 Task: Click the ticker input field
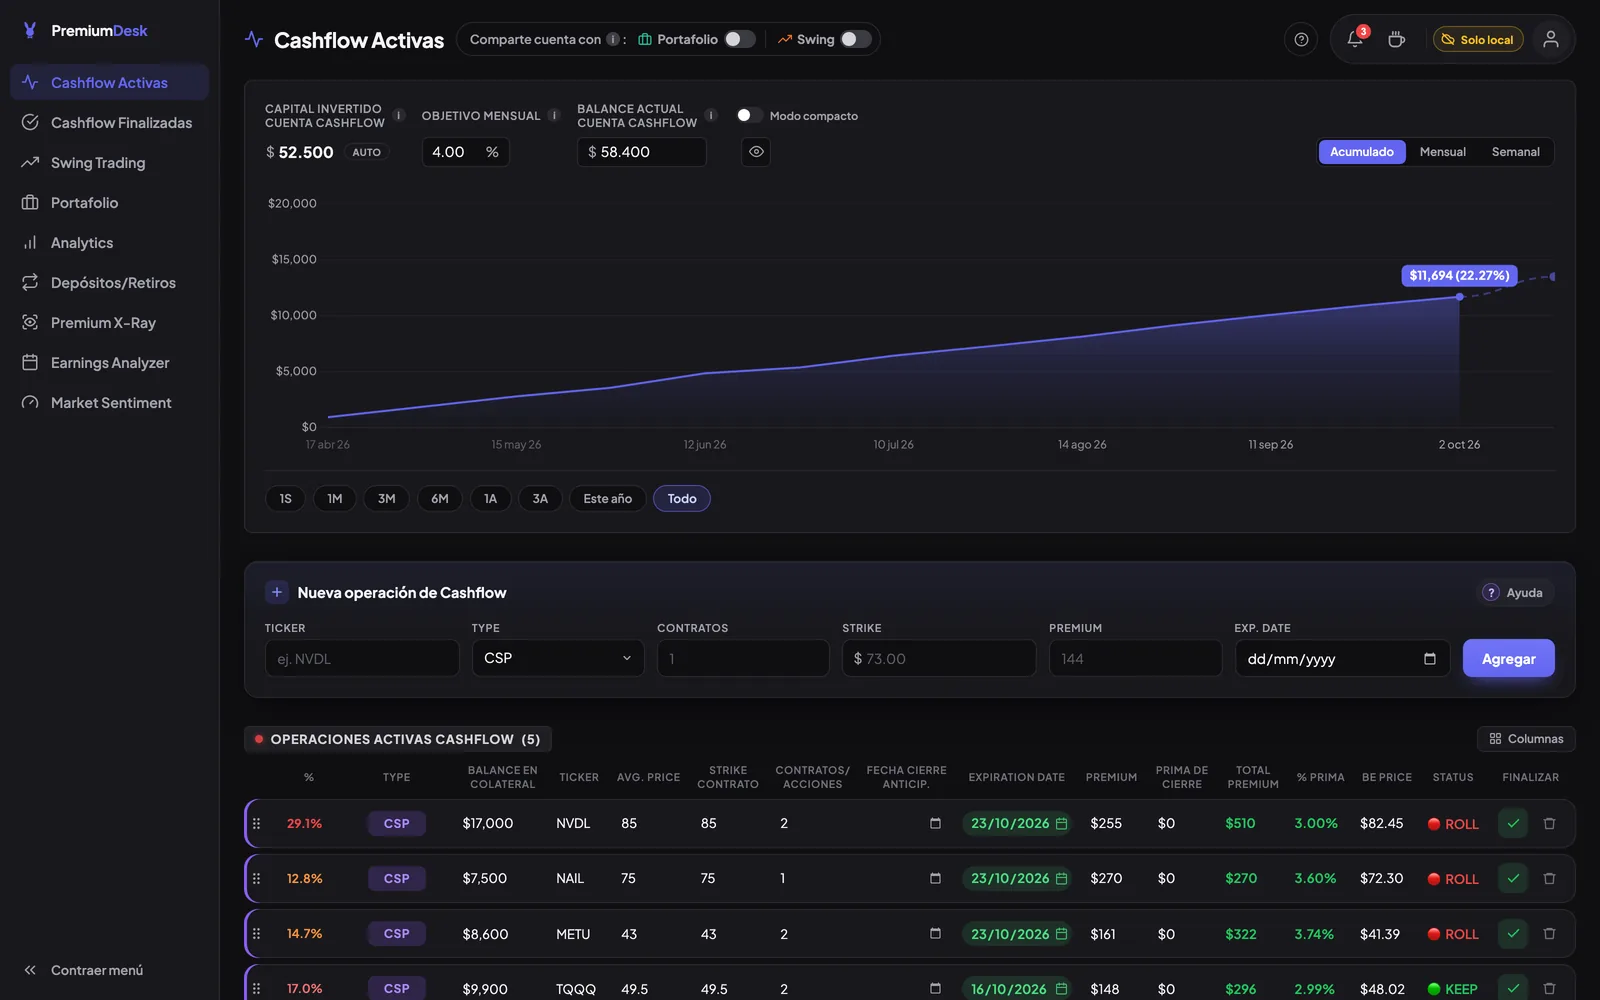[362, 658]
